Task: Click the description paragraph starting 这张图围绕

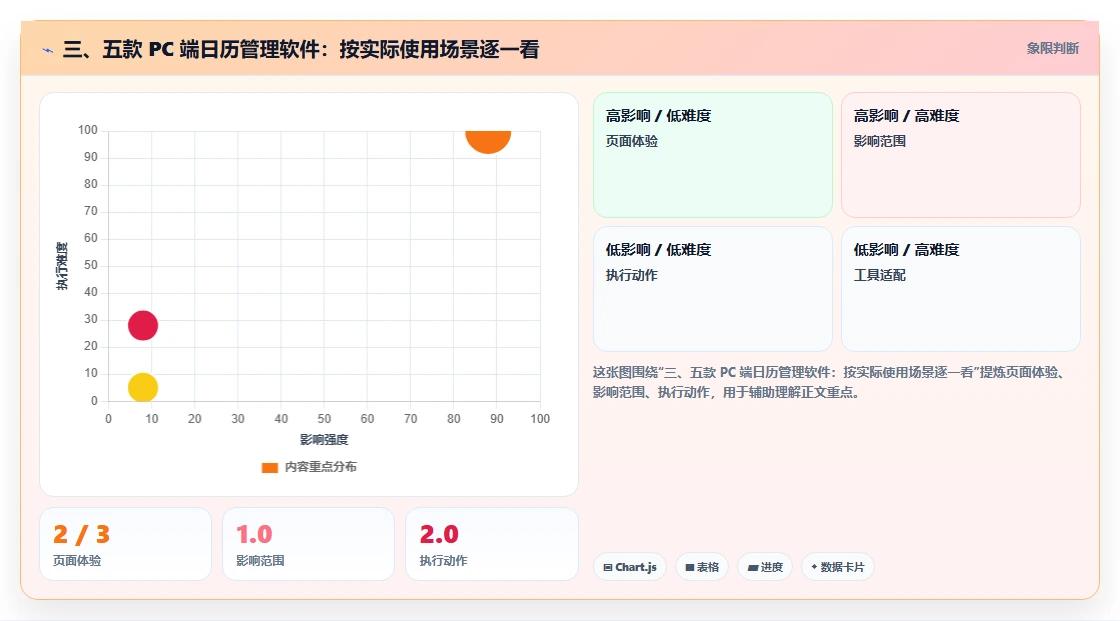Action: coord(829,382)
